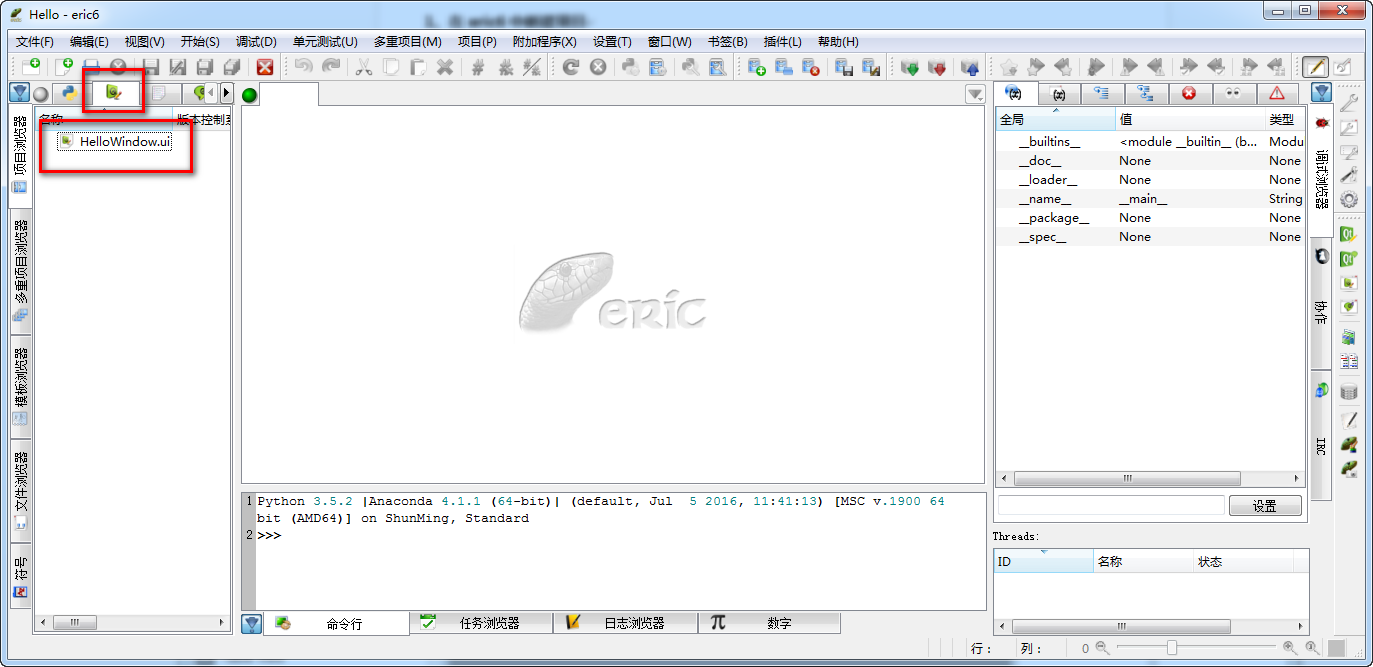The height and width of the screenshot is (667, 1373).
Task: Click the Restart circular-arrow icon
Action: 571,67
